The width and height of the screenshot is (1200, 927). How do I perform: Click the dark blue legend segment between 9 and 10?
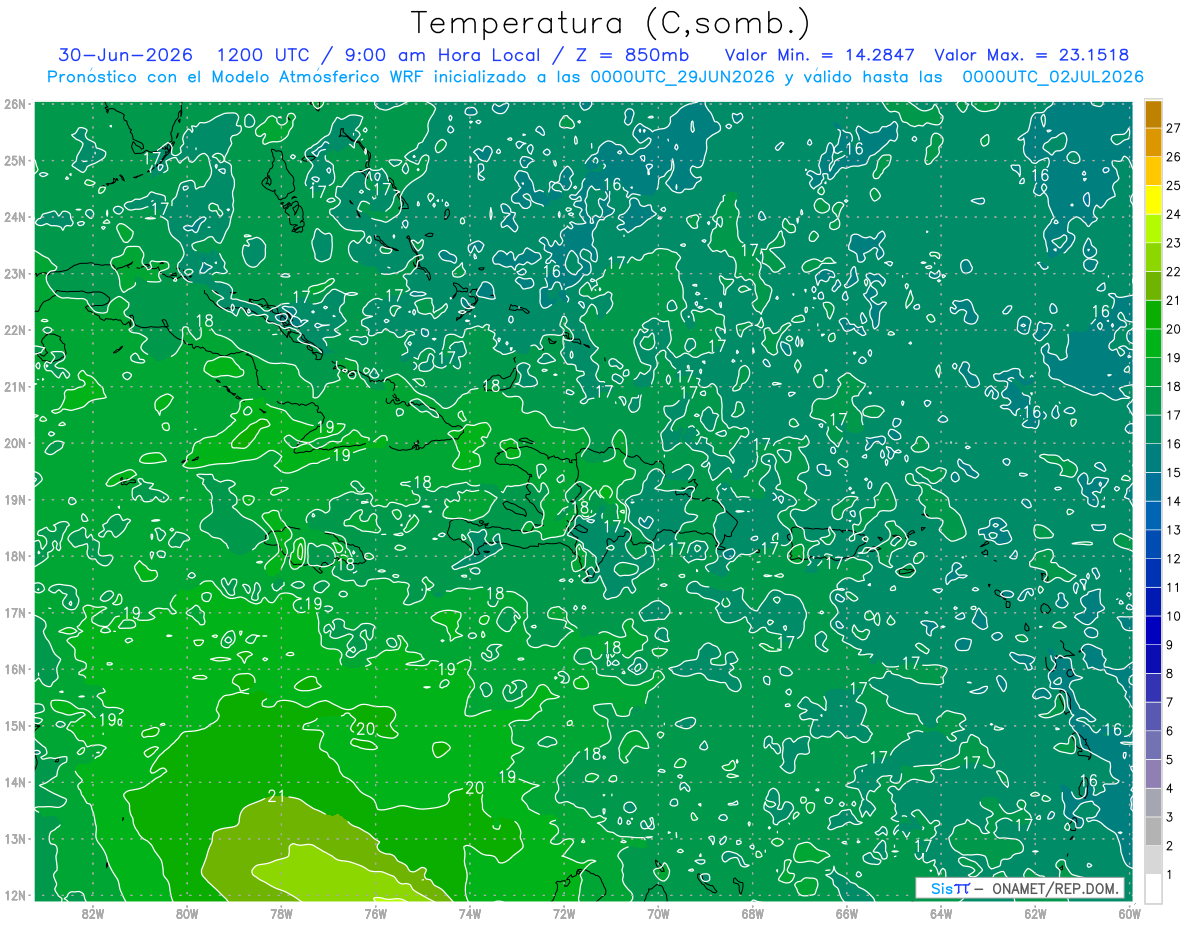point(1154,631)
